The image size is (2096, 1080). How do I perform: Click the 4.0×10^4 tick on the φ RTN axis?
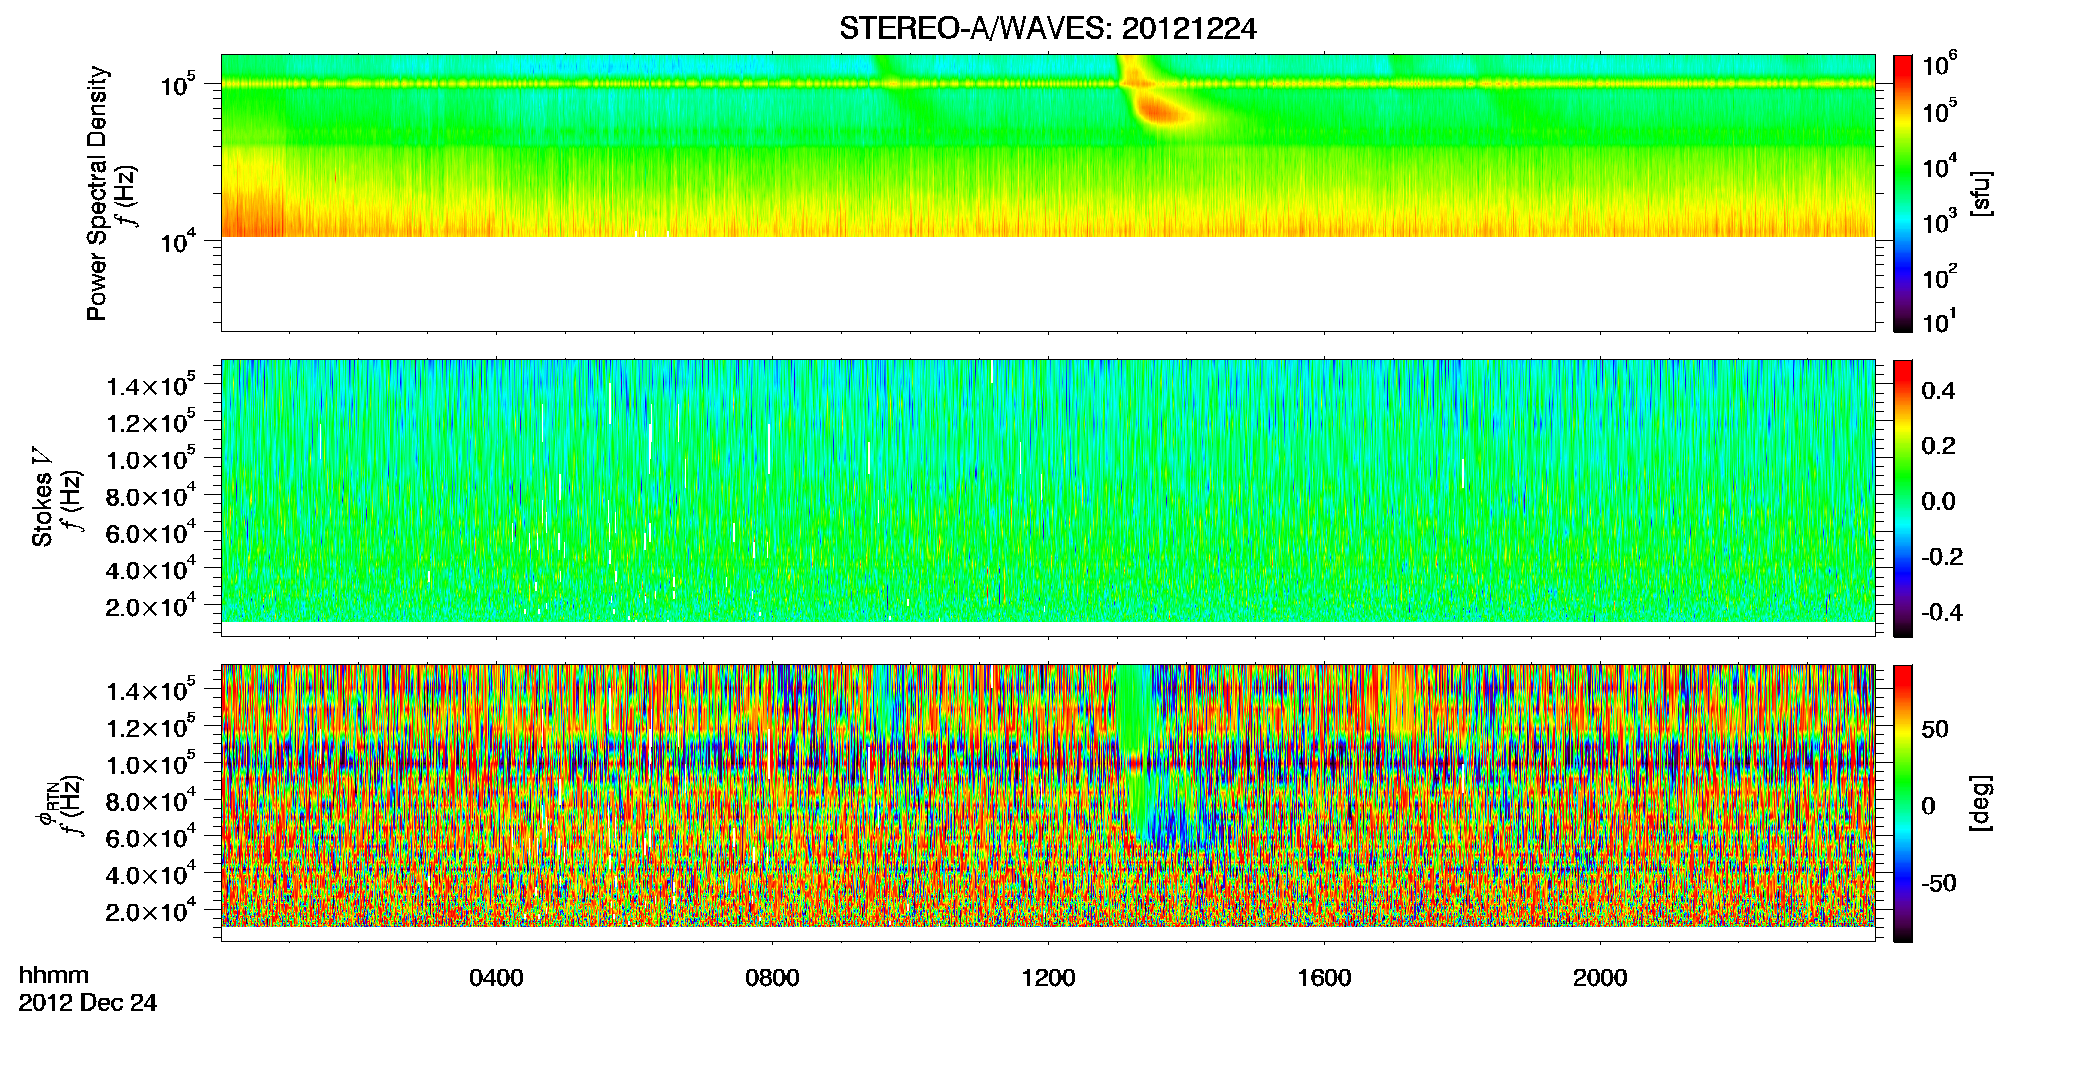pyautogui.click(x=150, y=876)
